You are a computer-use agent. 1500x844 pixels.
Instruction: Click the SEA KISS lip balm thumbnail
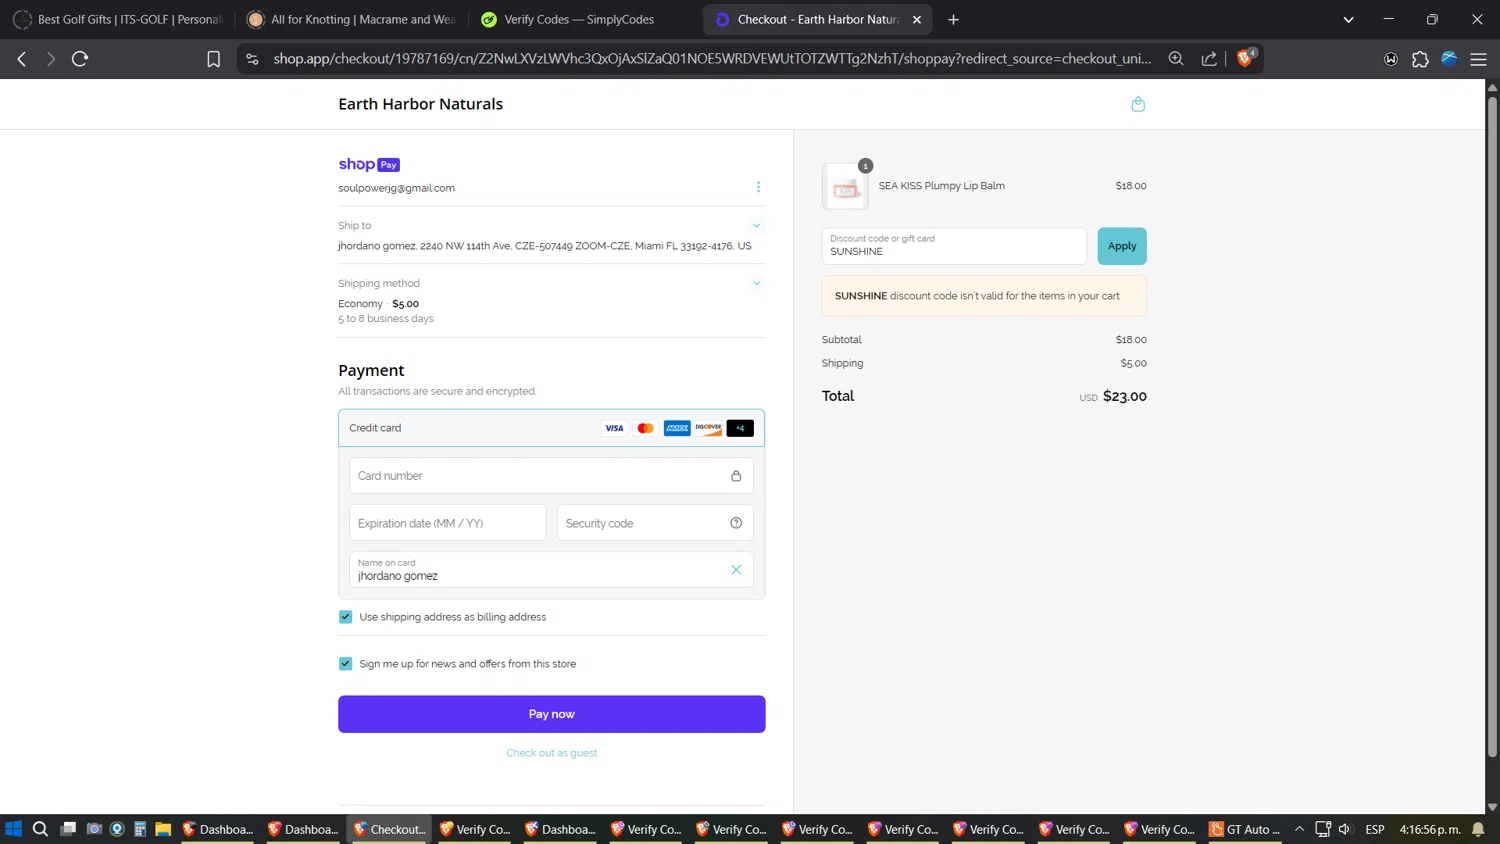tap(845, 186)
